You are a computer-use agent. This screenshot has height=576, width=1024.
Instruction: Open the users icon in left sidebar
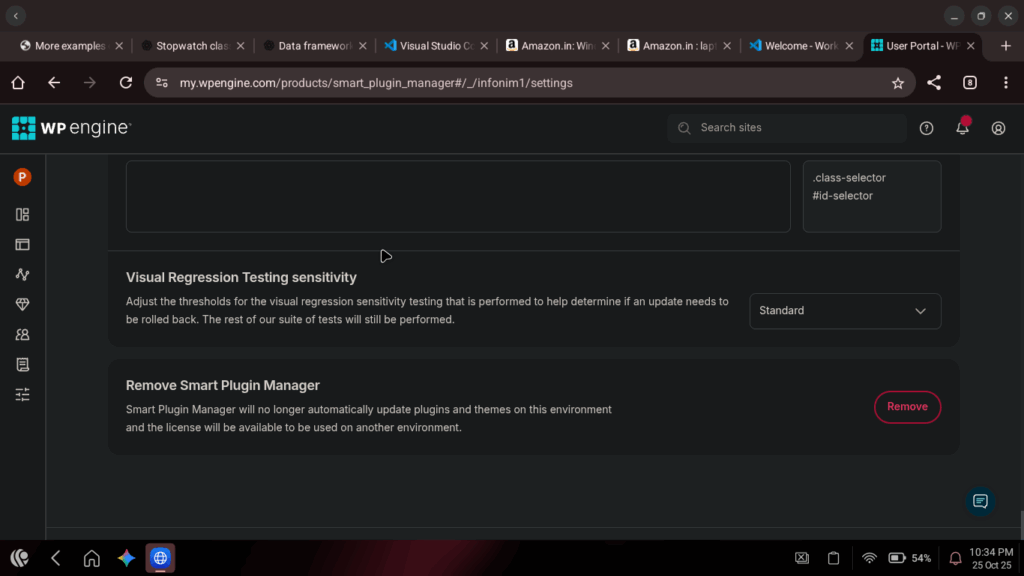(22, 334)
